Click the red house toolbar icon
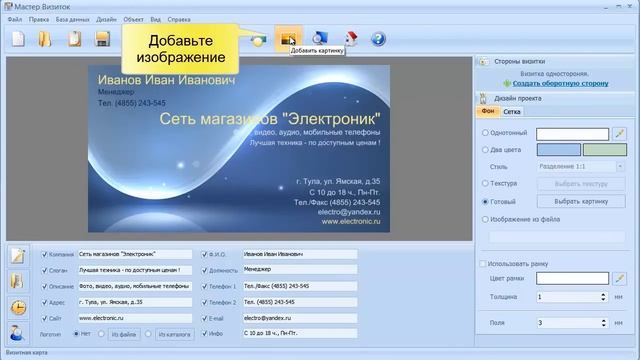 coord(351,39)
